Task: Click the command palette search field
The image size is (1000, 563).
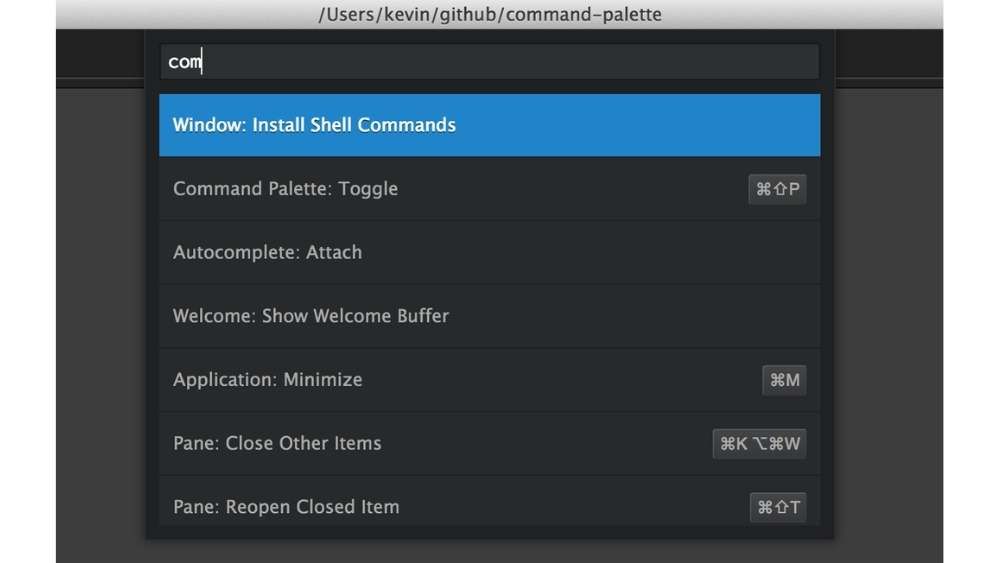Action: click(x=490, y=62)
